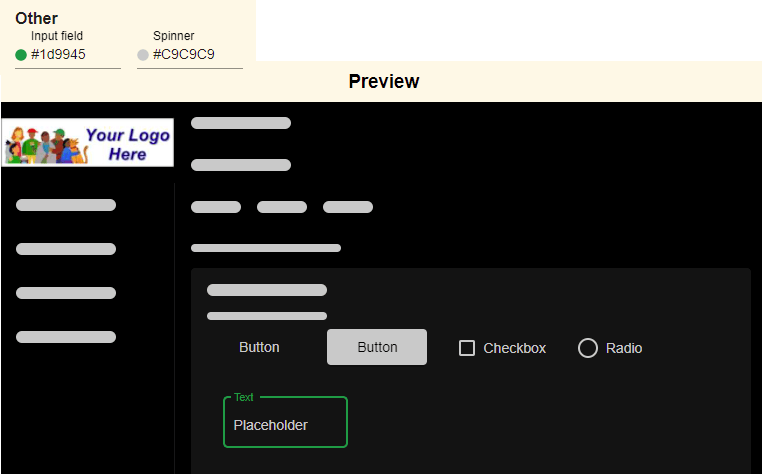Viewport: 762px width, 474px height.
Task: Click the rightmost of three pill placeholders
Action: coord(348,207)
